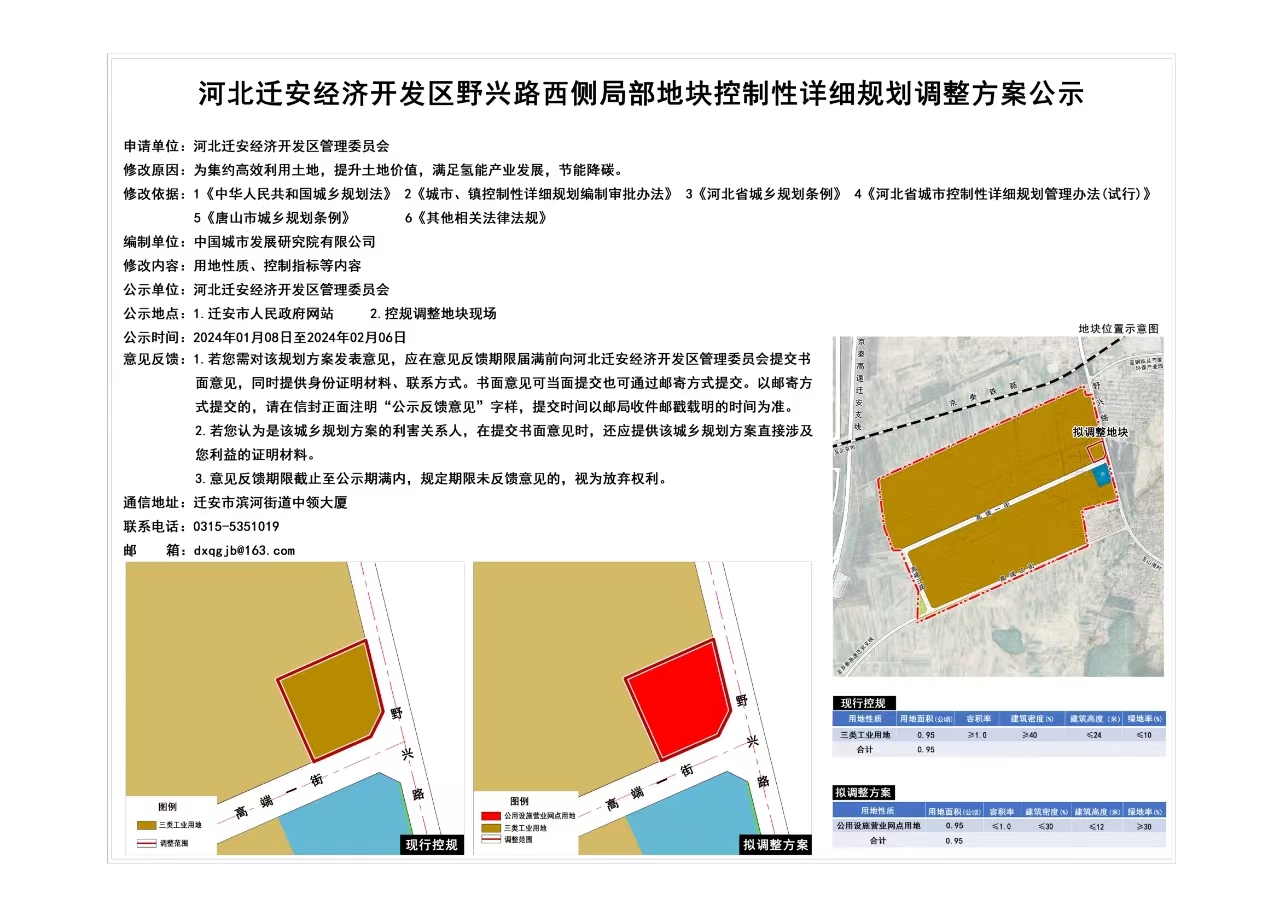The width and height of the screenshot is (1280, 905).
Task: Click 编制单位 中国城市发展研究院有限公司
Action: [x=249, y=241]
